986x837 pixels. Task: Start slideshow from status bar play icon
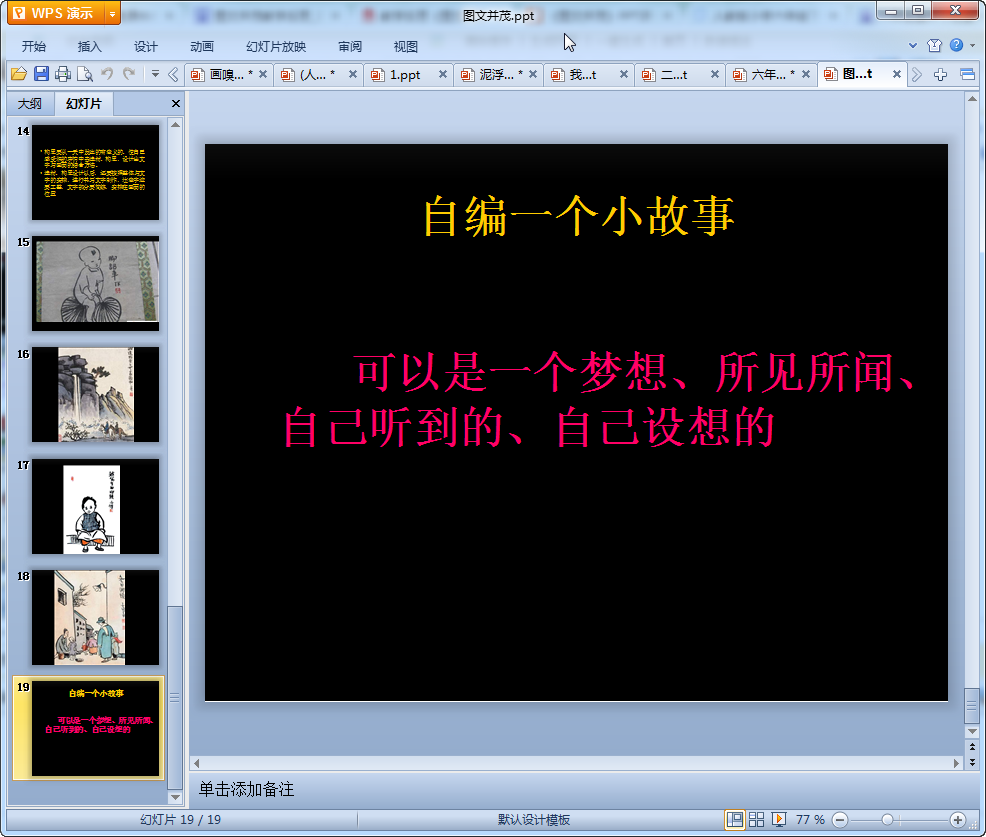778,819
